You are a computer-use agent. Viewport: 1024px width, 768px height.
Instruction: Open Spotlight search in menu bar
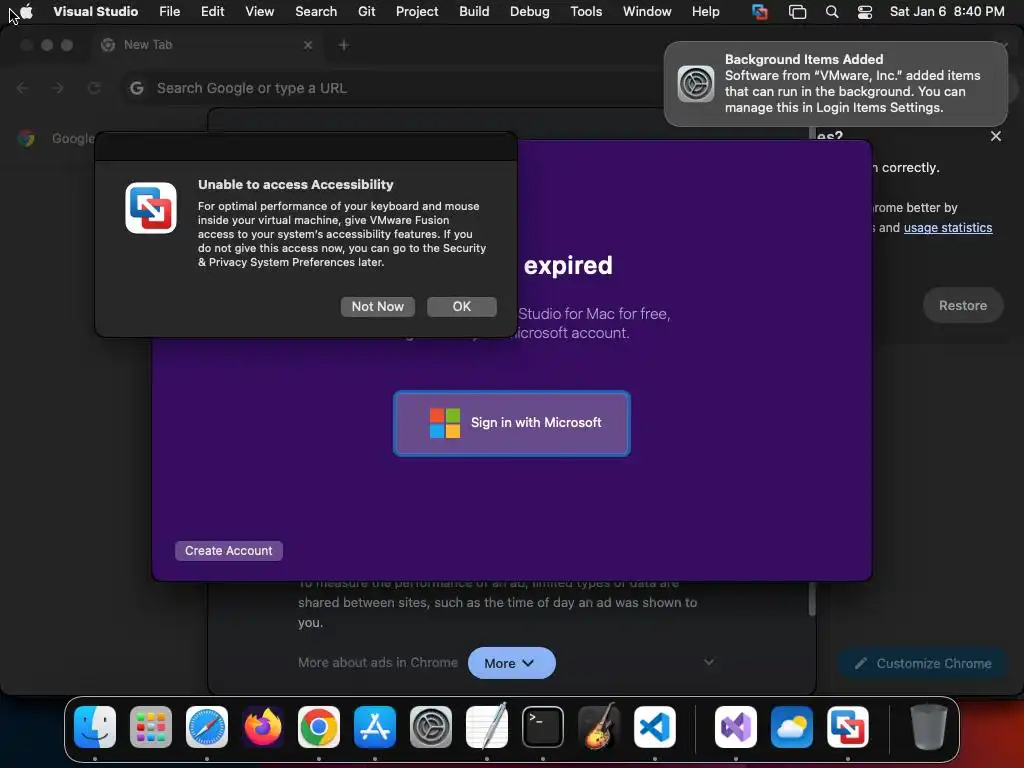coord(831,12)
